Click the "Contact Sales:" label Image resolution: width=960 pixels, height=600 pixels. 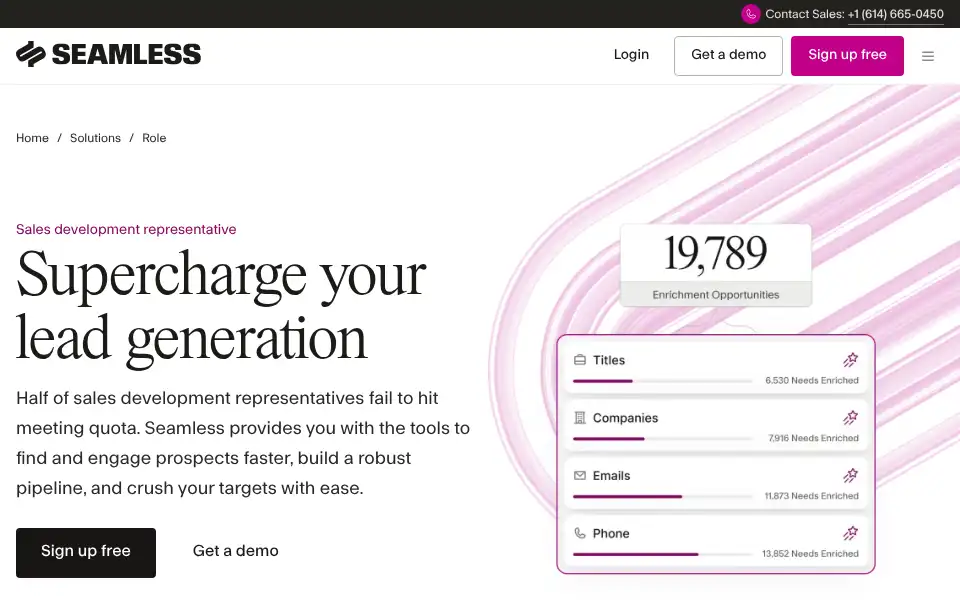(804, 14)
